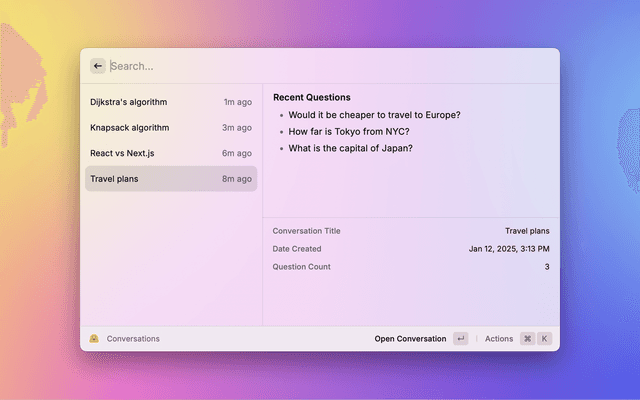640x400 pixels.
Task: Click the yellow extension icon in footer
Action: [94, 339]
